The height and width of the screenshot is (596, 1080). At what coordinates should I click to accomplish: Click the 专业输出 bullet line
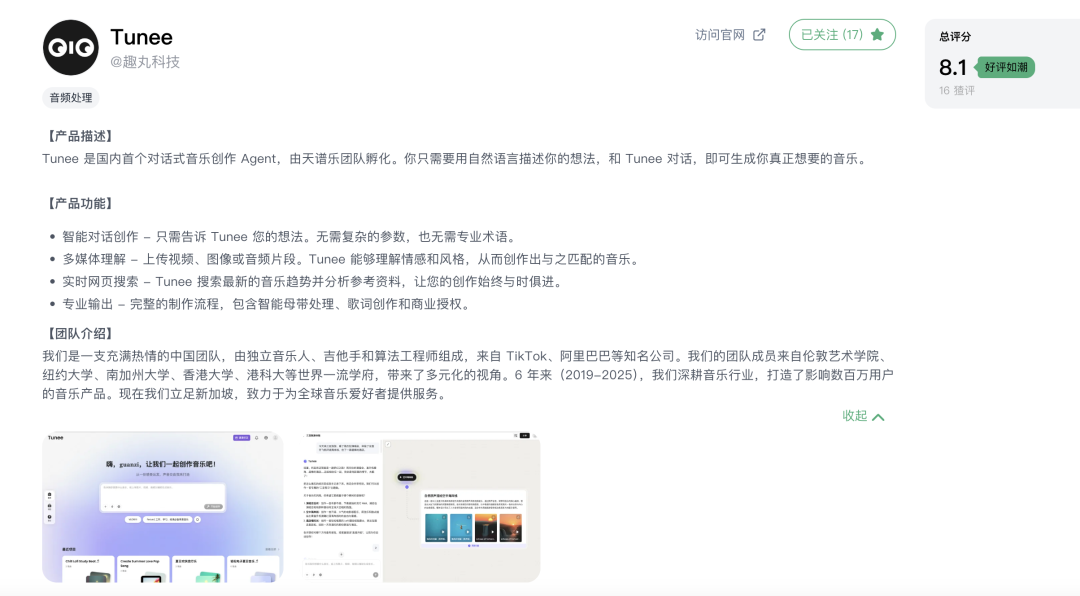coord(268,305)
